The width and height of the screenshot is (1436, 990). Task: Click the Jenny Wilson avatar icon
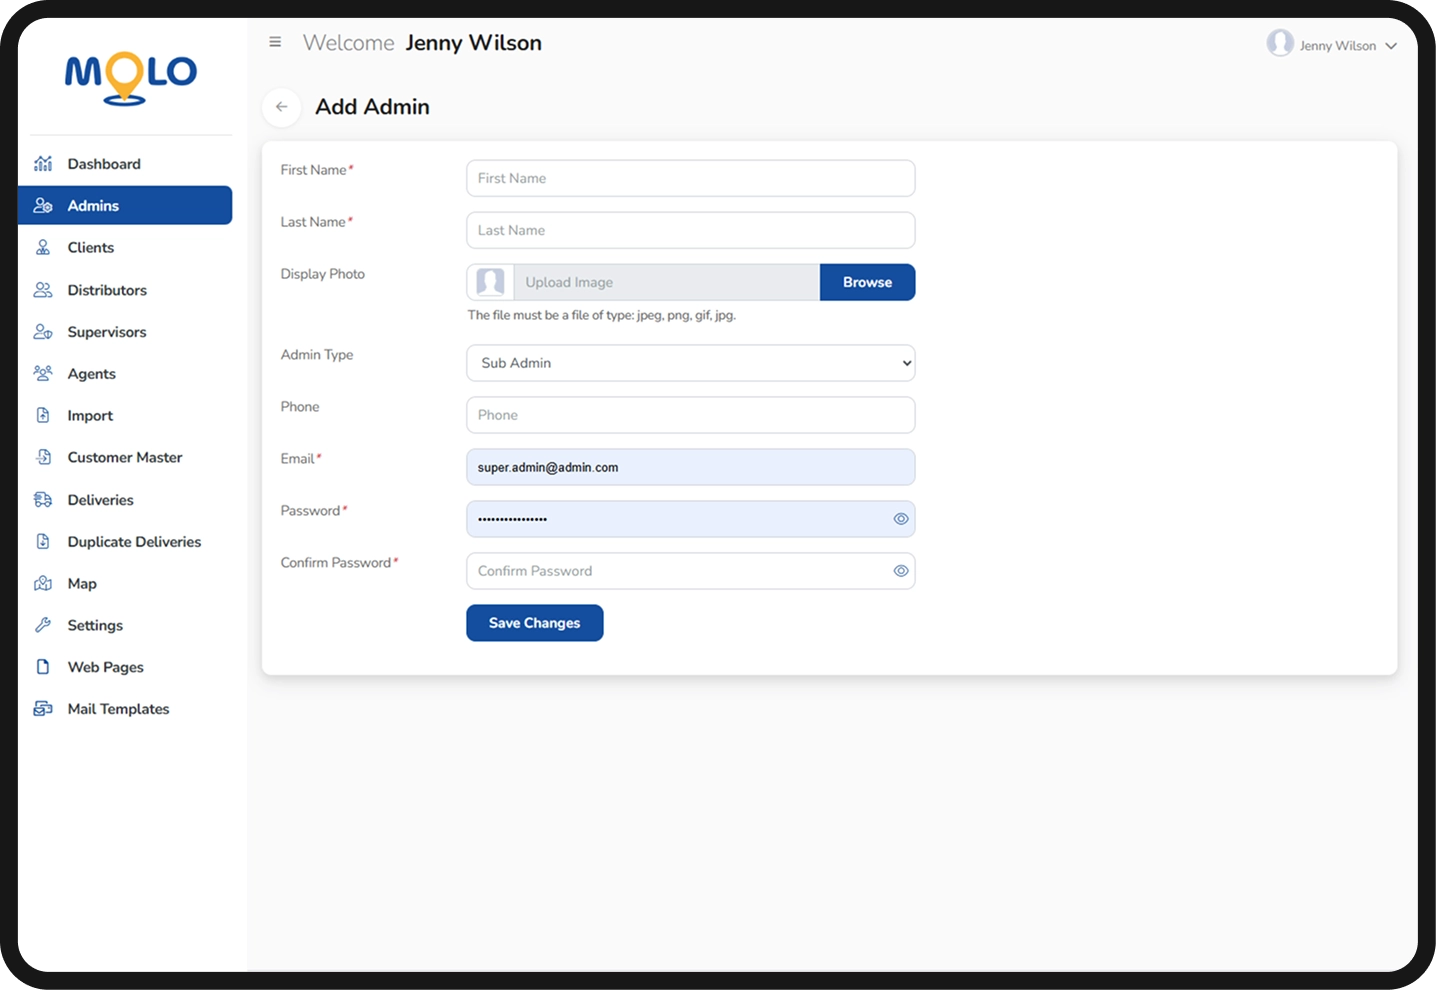coord(1280,43)
